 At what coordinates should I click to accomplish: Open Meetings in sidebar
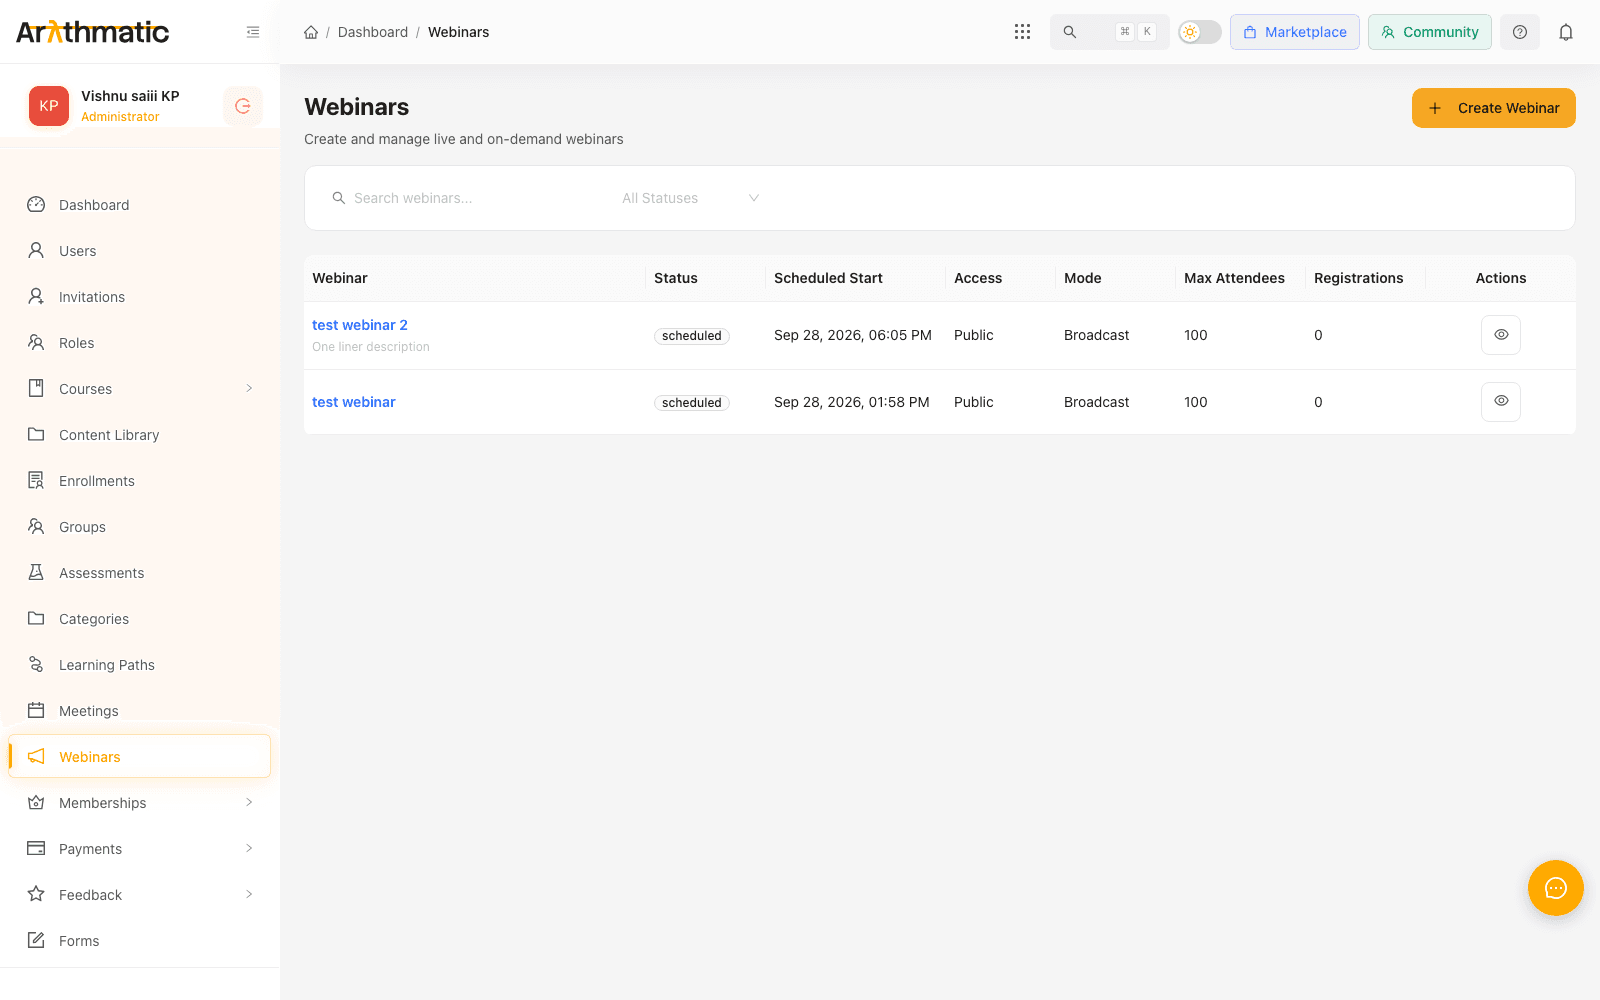140,711
